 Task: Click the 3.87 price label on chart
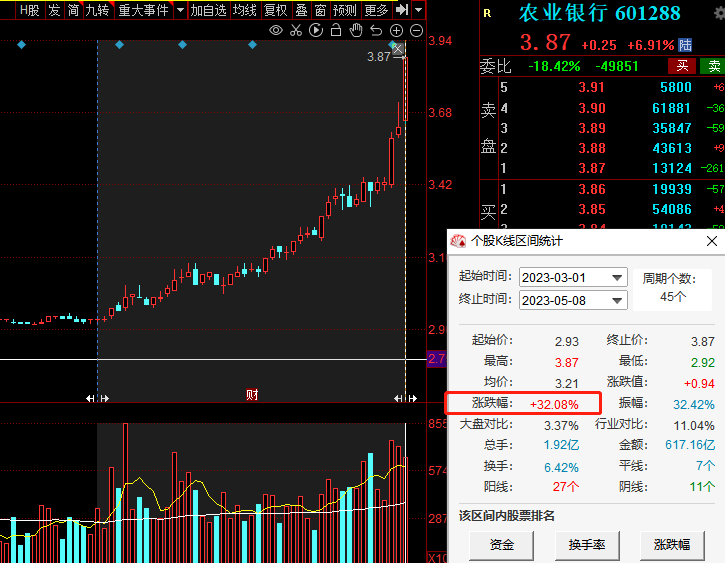379,57
